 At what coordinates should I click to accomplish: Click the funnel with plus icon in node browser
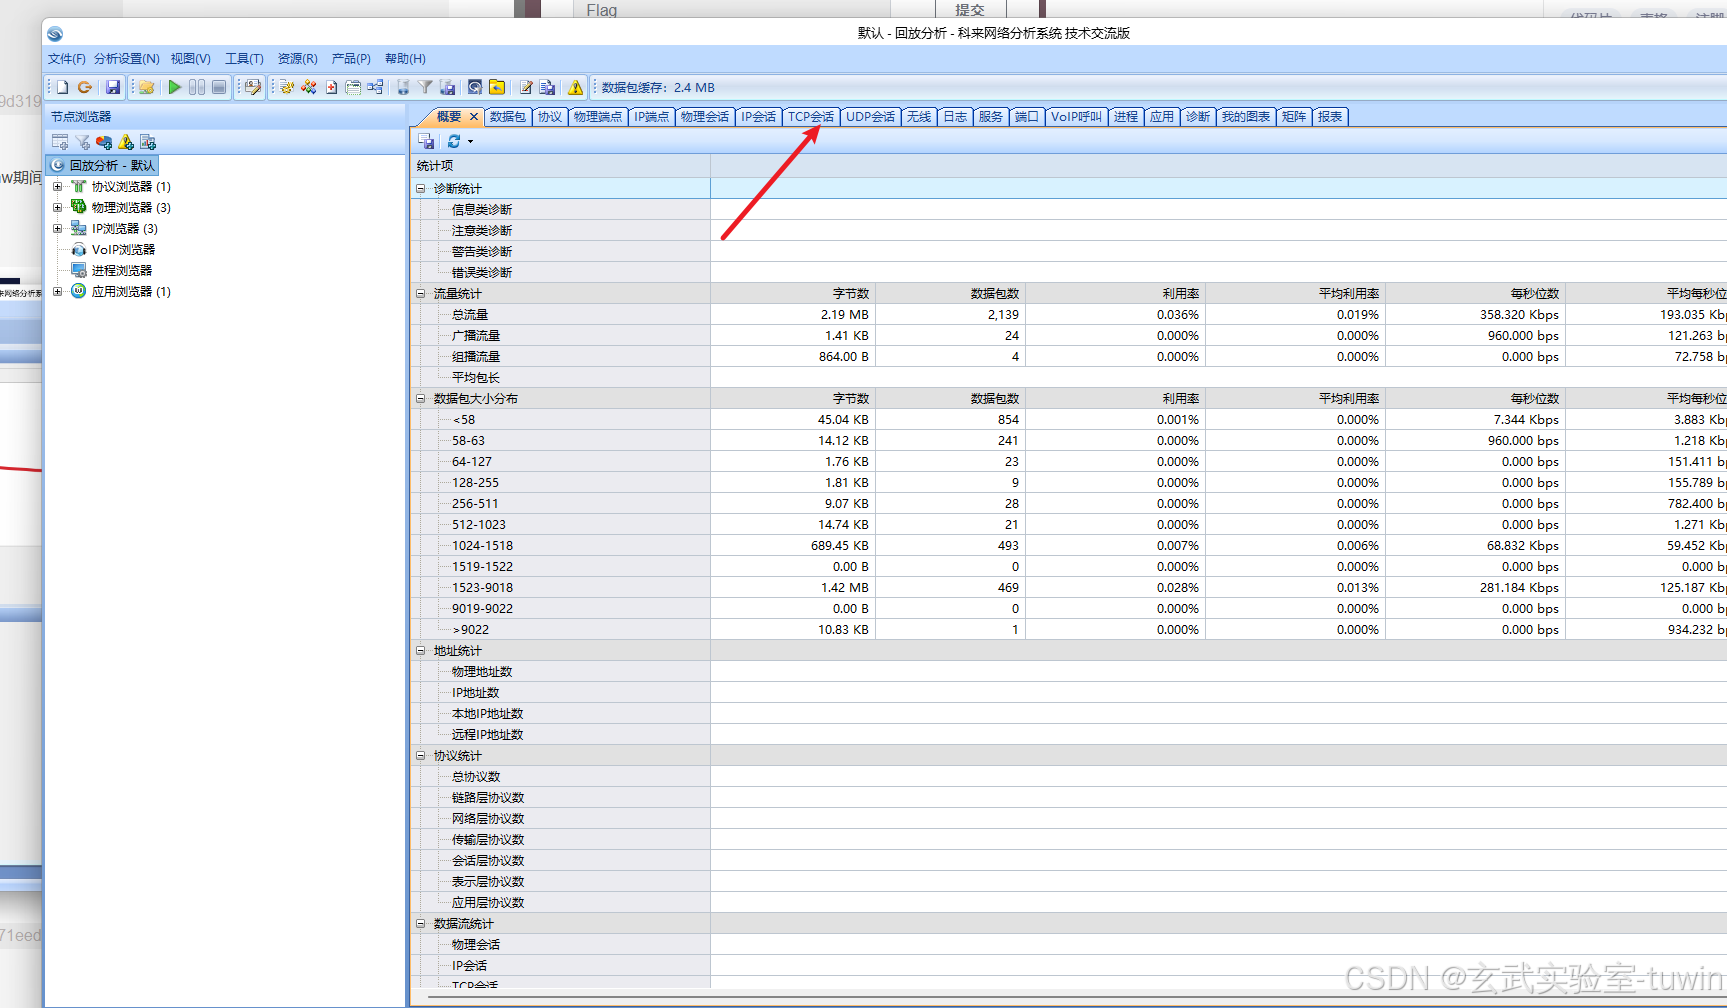click(x=82, y=142)
